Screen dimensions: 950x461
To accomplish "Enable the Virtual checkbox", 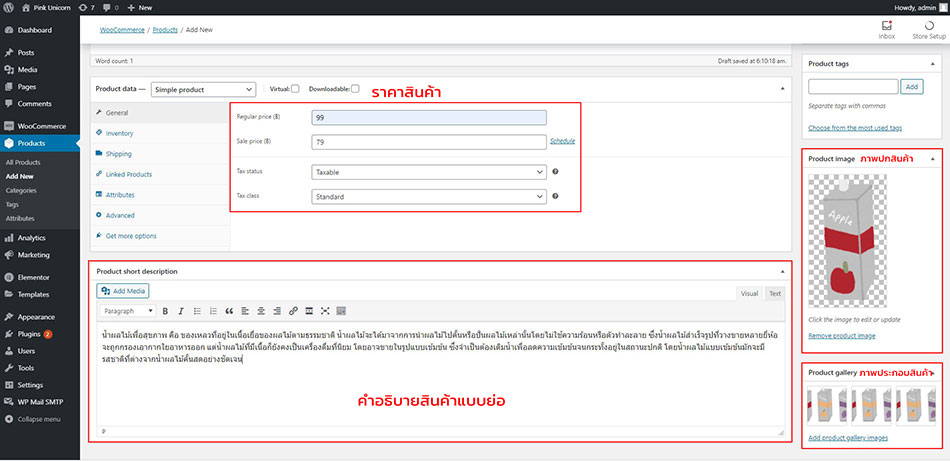I will [295, 89].
